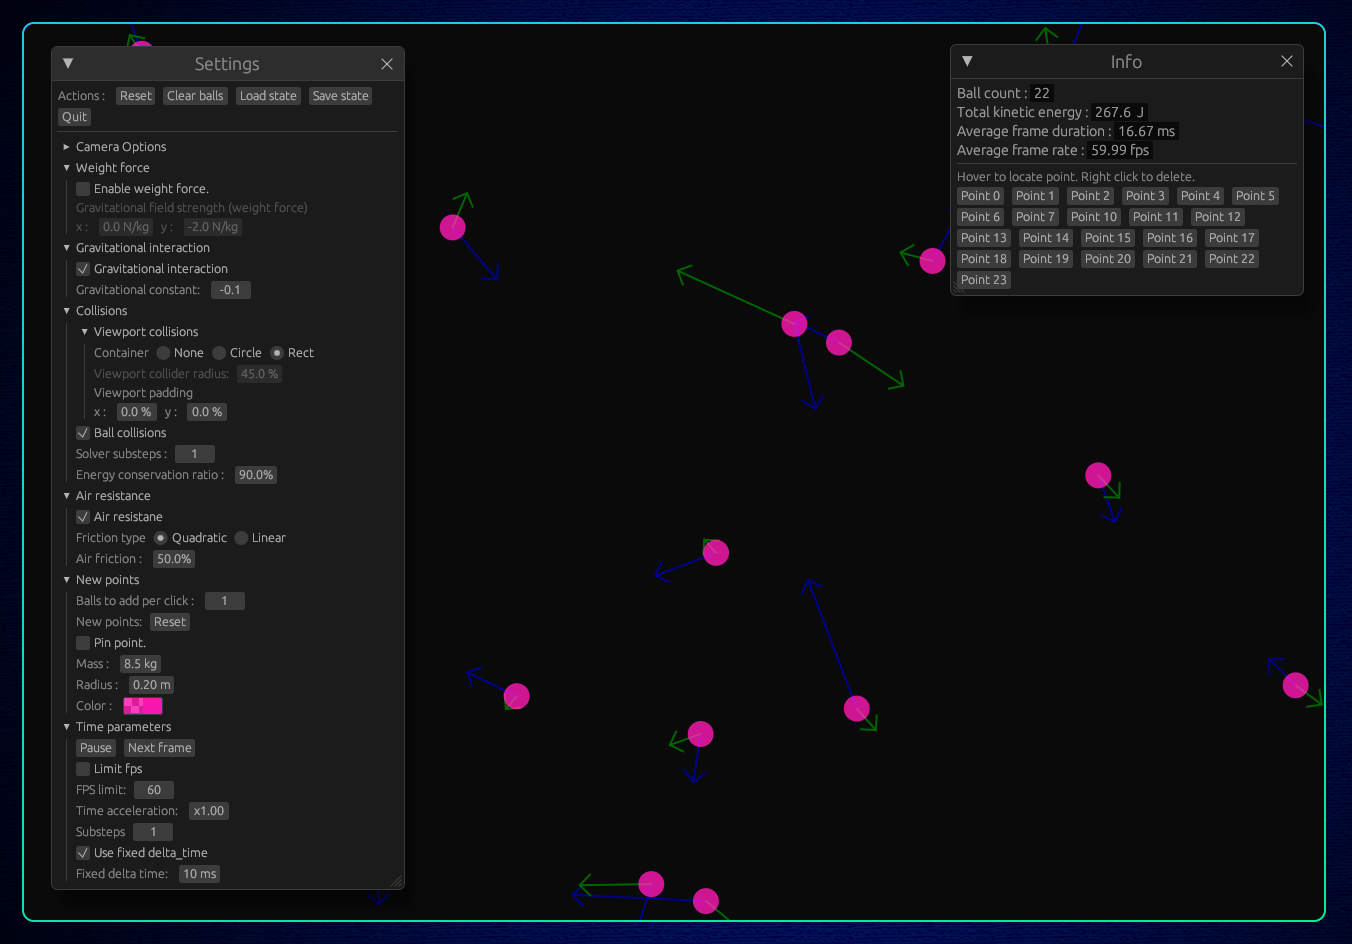Image resolution: width=1352 pixels, height=944 pixels.
Task: Collapse the Time parameters section
Action: [67, 726]
